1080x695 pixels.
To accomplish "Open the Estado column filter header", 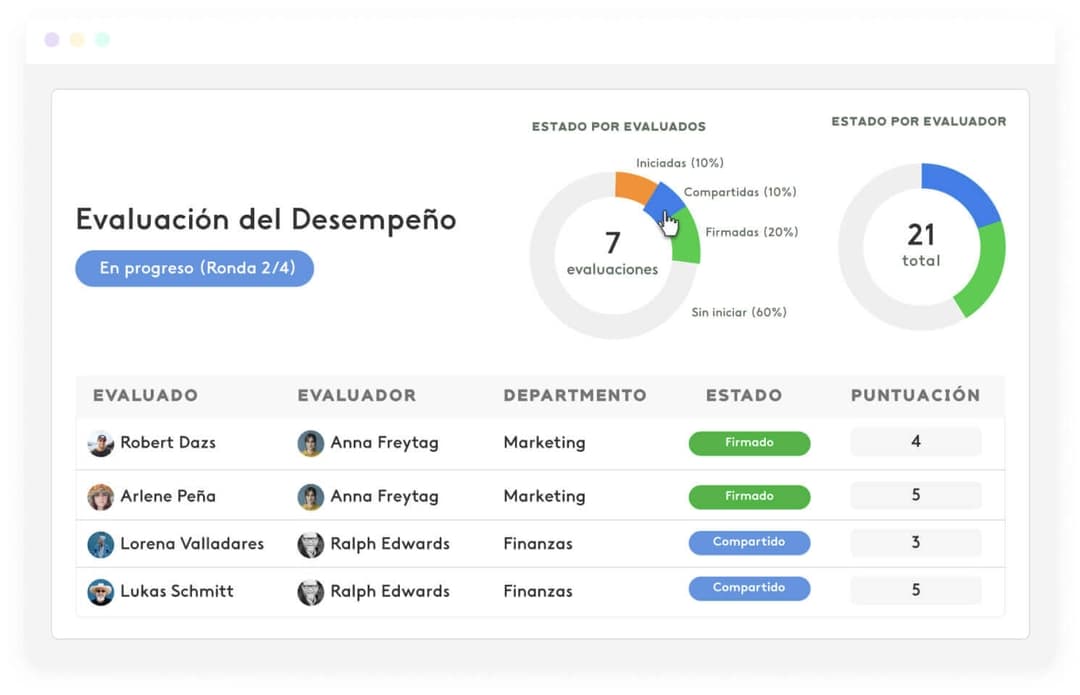I will coord(744,395).
